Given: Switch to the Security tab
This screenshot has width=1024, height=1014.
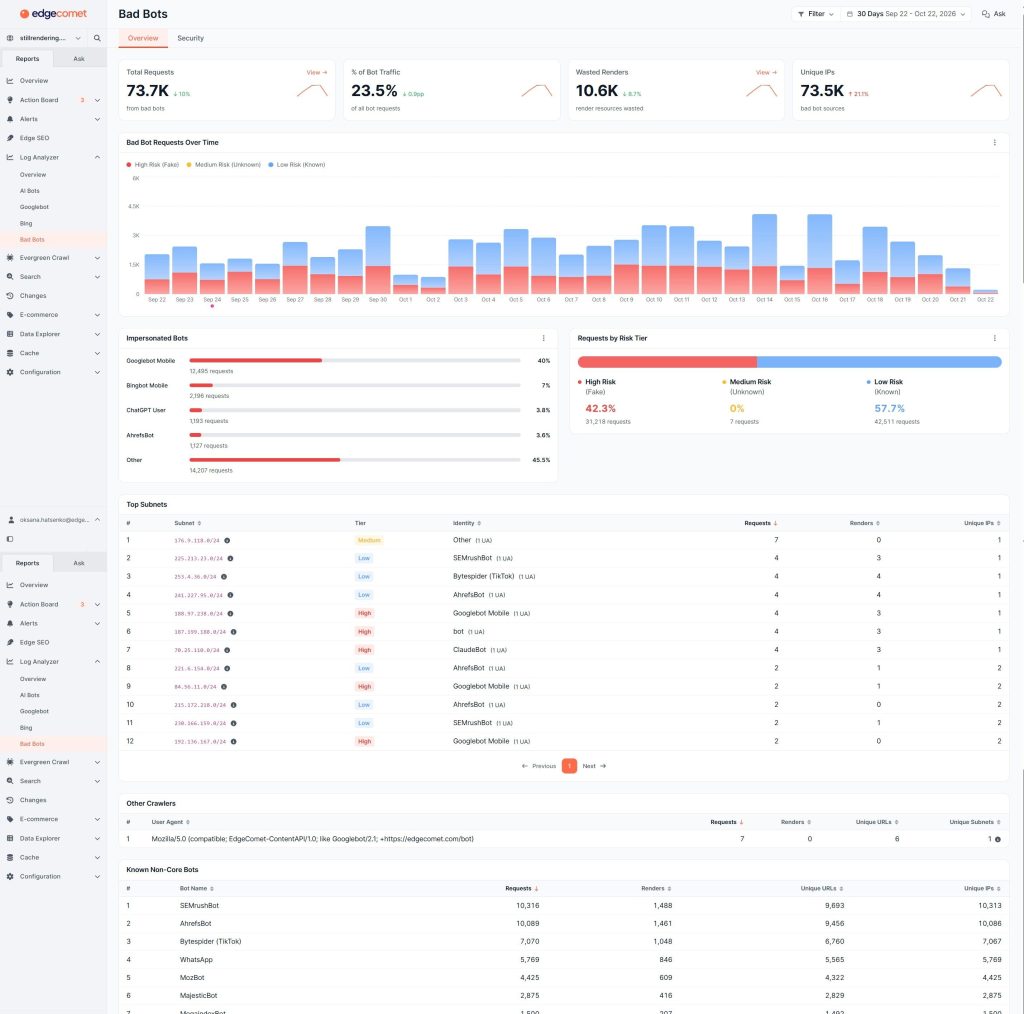Looking at the screenshot, I should 191,38.
